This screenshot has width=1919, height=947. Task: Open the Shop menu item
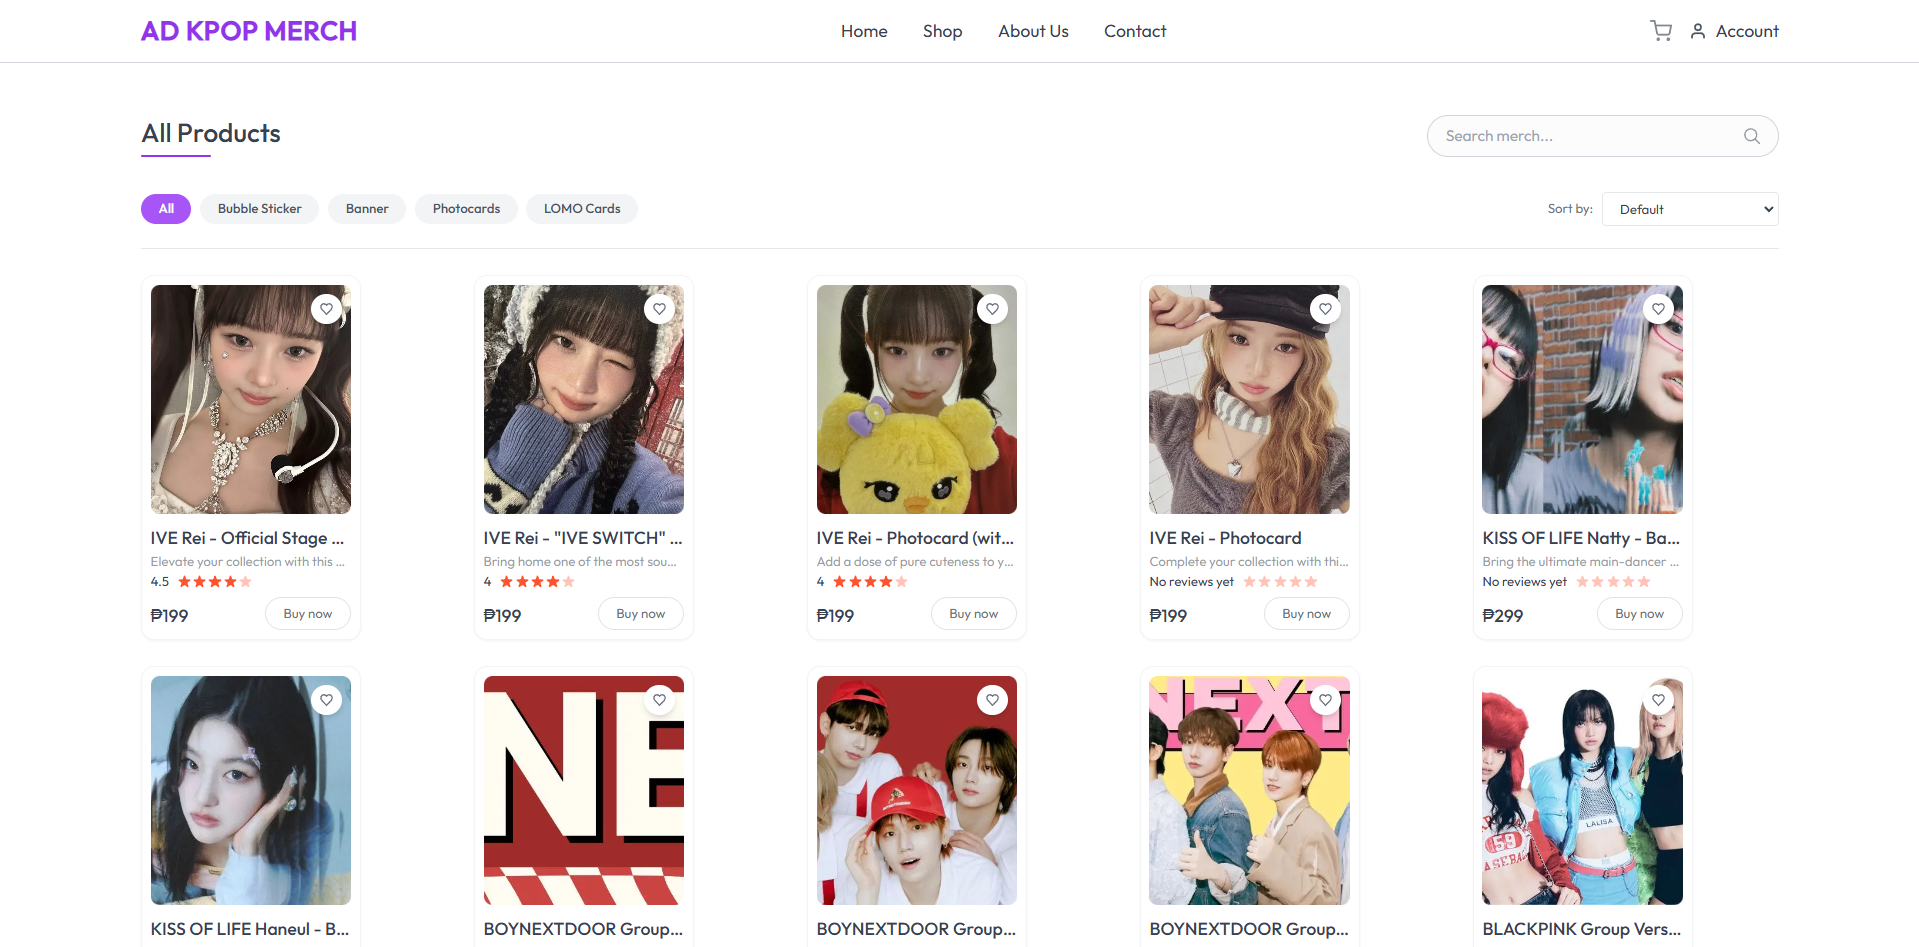pos(942,31)
